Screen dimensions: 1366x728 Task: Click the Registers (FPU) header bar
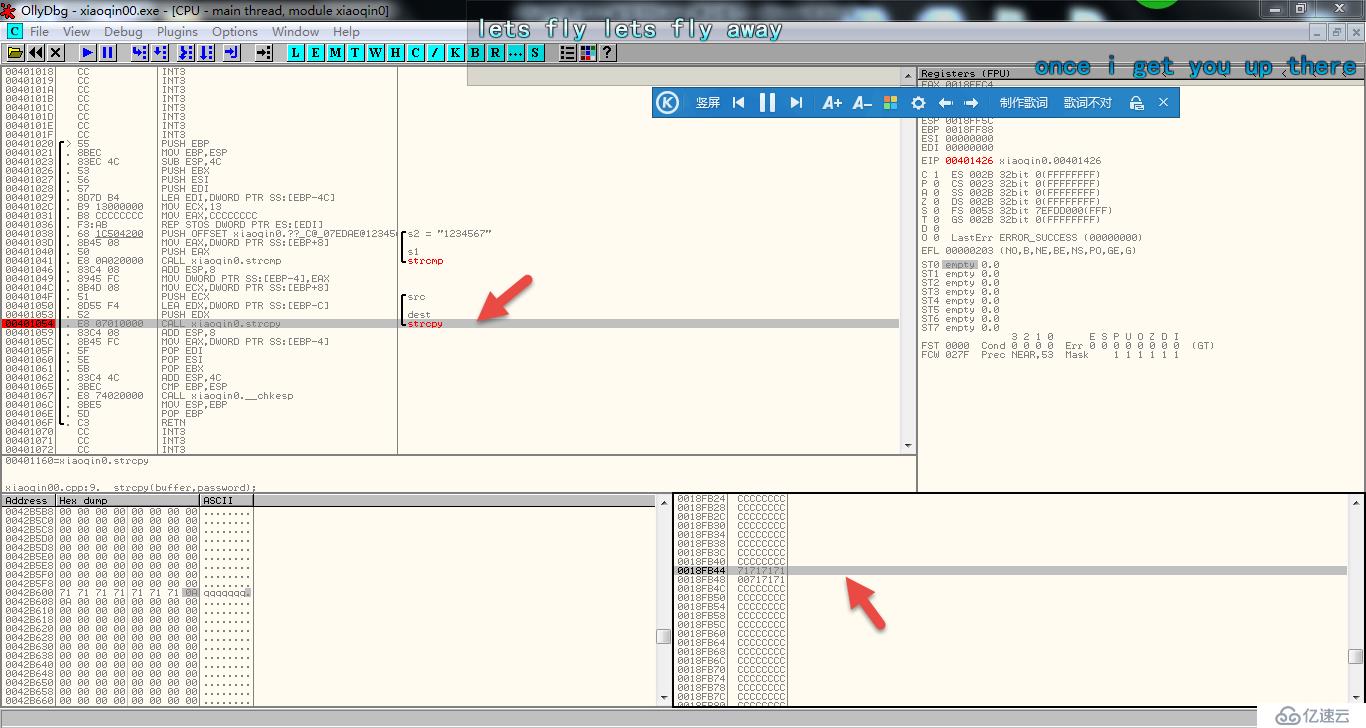coord(1141,74)
